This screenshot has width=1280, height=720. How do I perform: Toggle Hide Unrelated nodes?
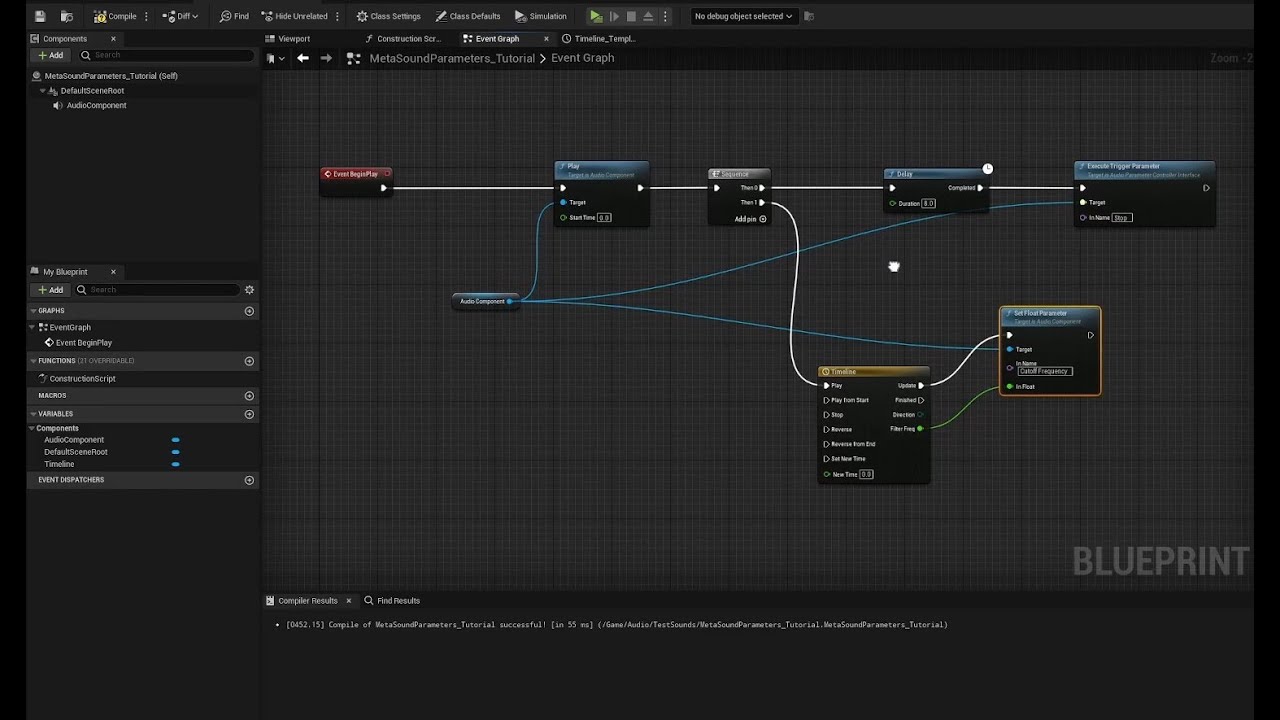pos(294,16)
